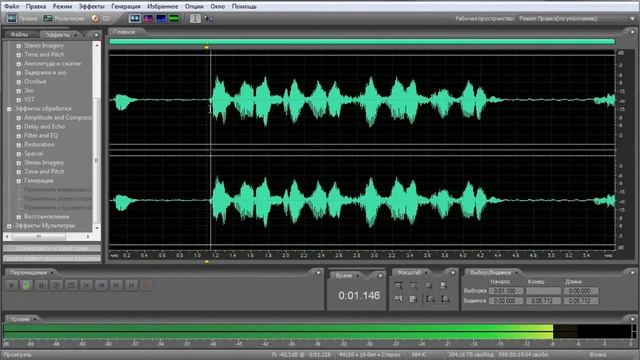Switch to Edit view (Правка) button
640x360 pixels.
22,18
